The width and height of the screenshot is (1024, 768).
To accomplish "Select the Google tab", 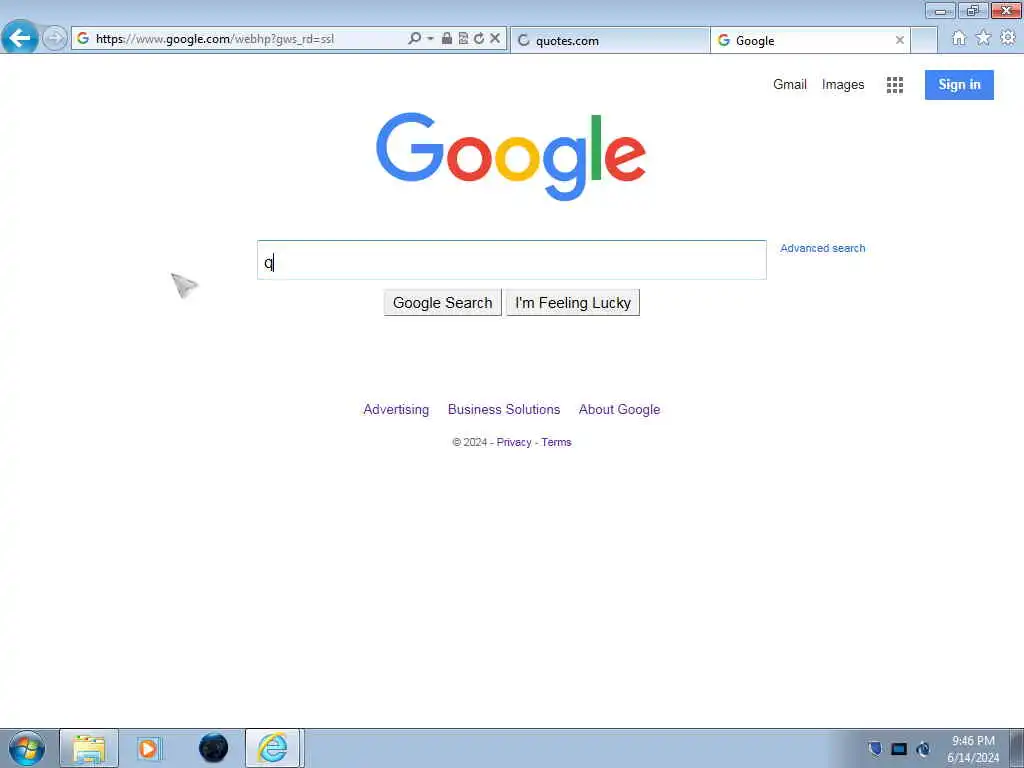I will coord(810,40).
